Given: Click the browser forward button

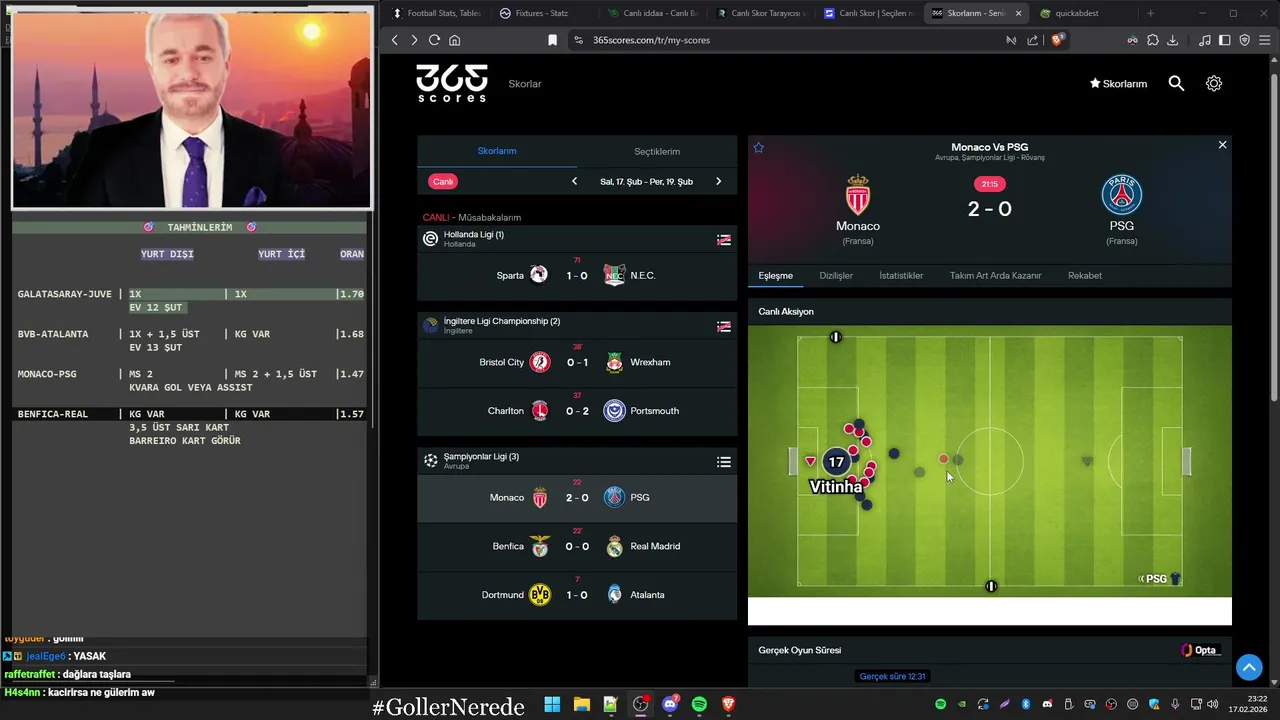Looking at the screenshot, I should pyautogui.click(x=414, y=40).
